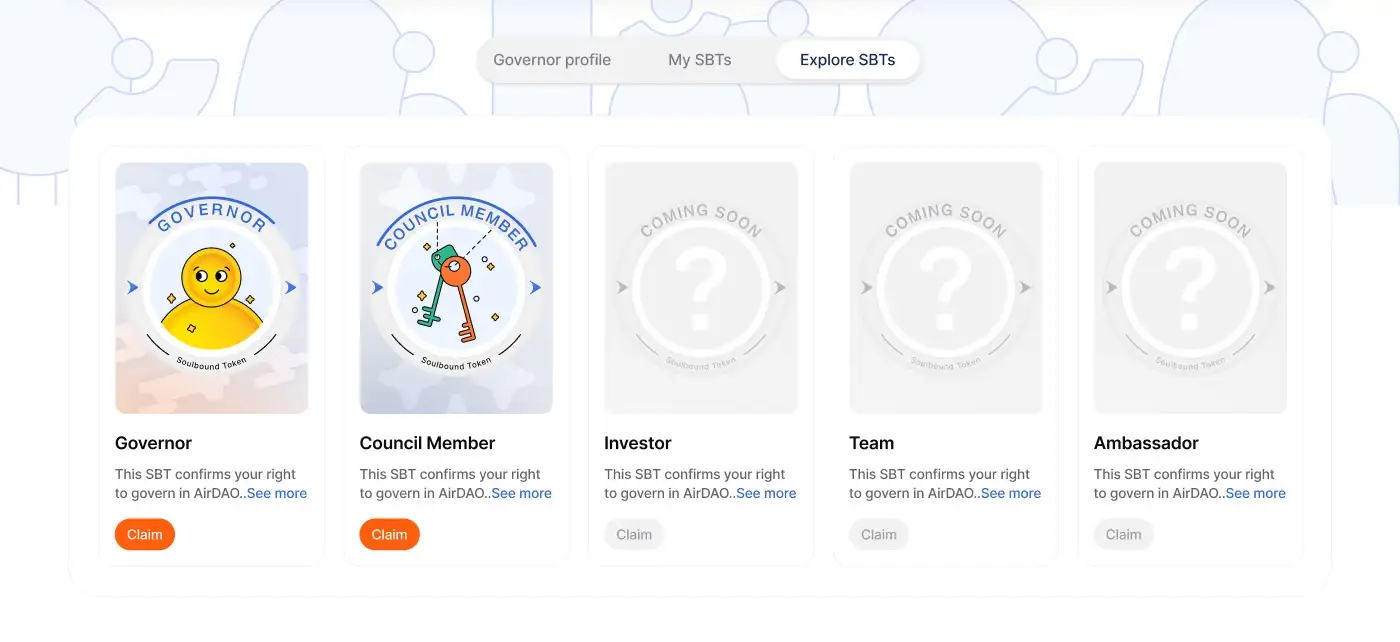Click the Council Member keys badge
1400x642 pixels.
click(x=456, y=288)
